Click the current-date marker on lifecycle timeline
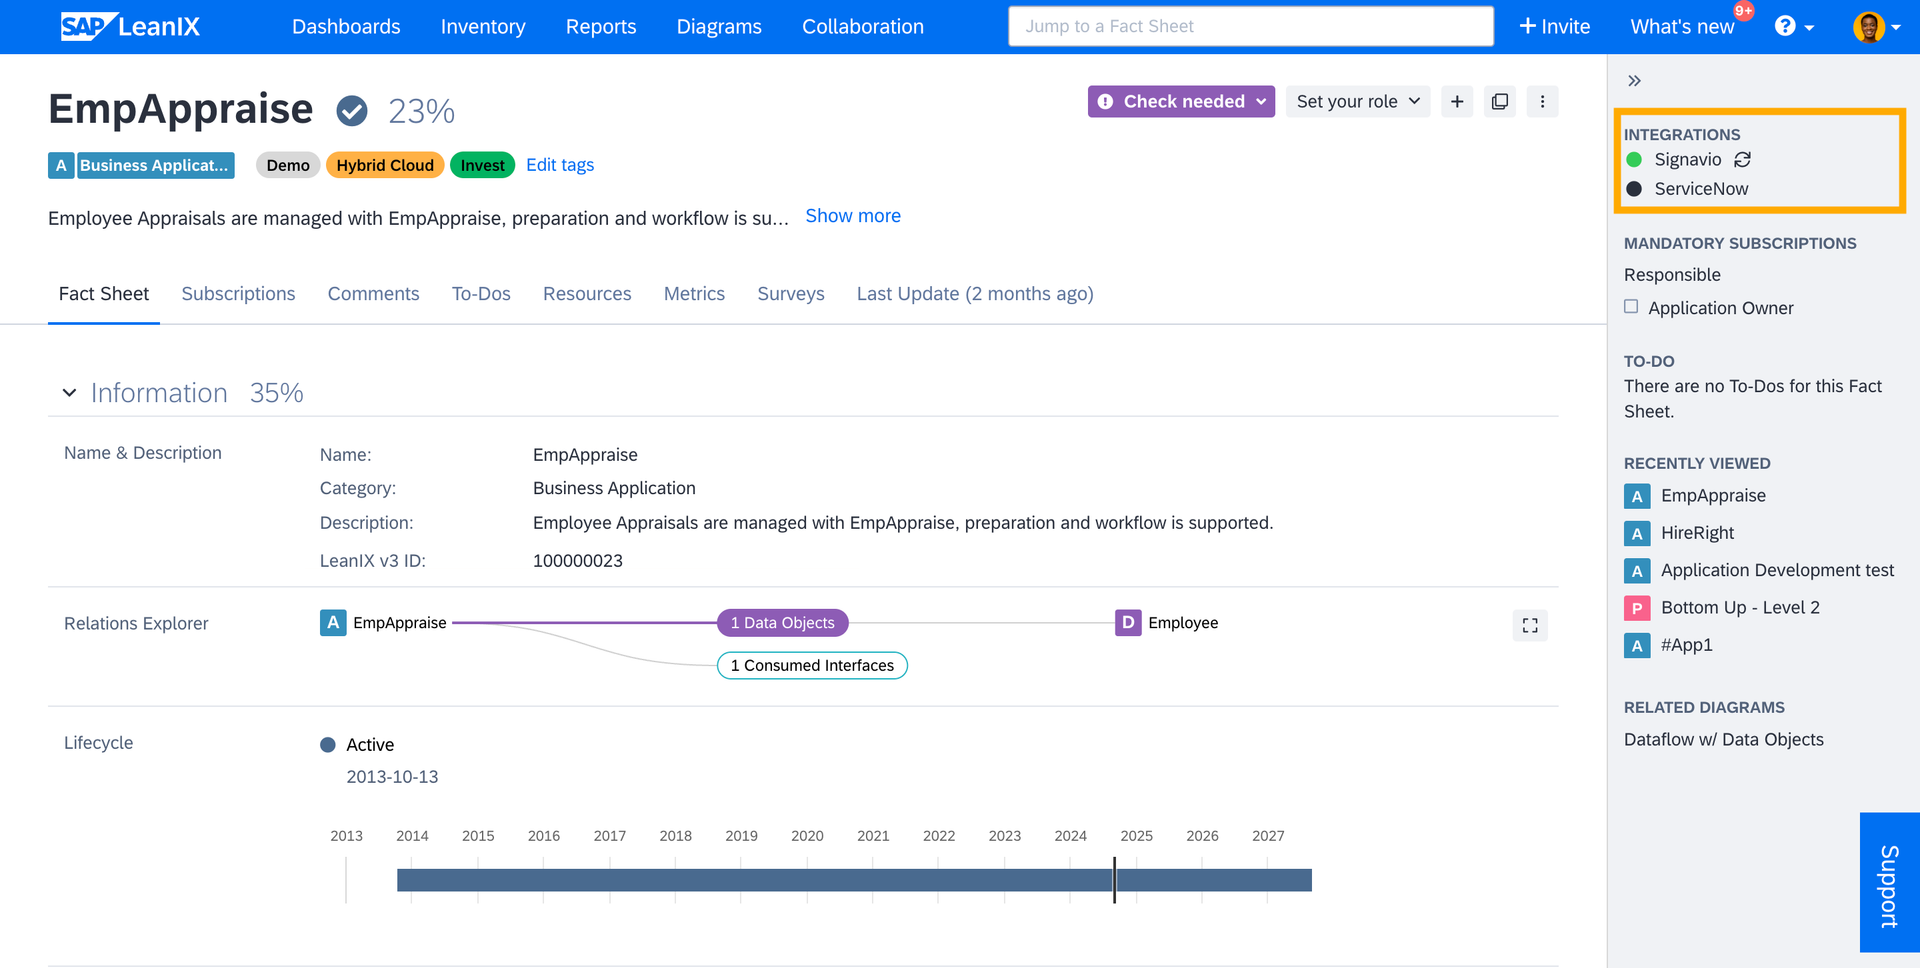Screen dimensions: 1920x968 tap(1114, 880)
